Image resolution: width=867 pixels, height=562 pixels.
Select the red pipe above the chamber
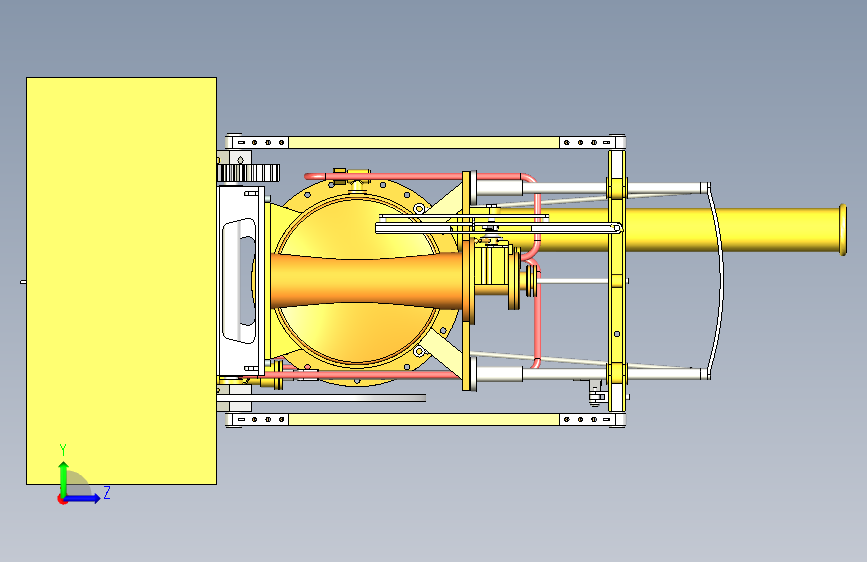click(412, 176)
